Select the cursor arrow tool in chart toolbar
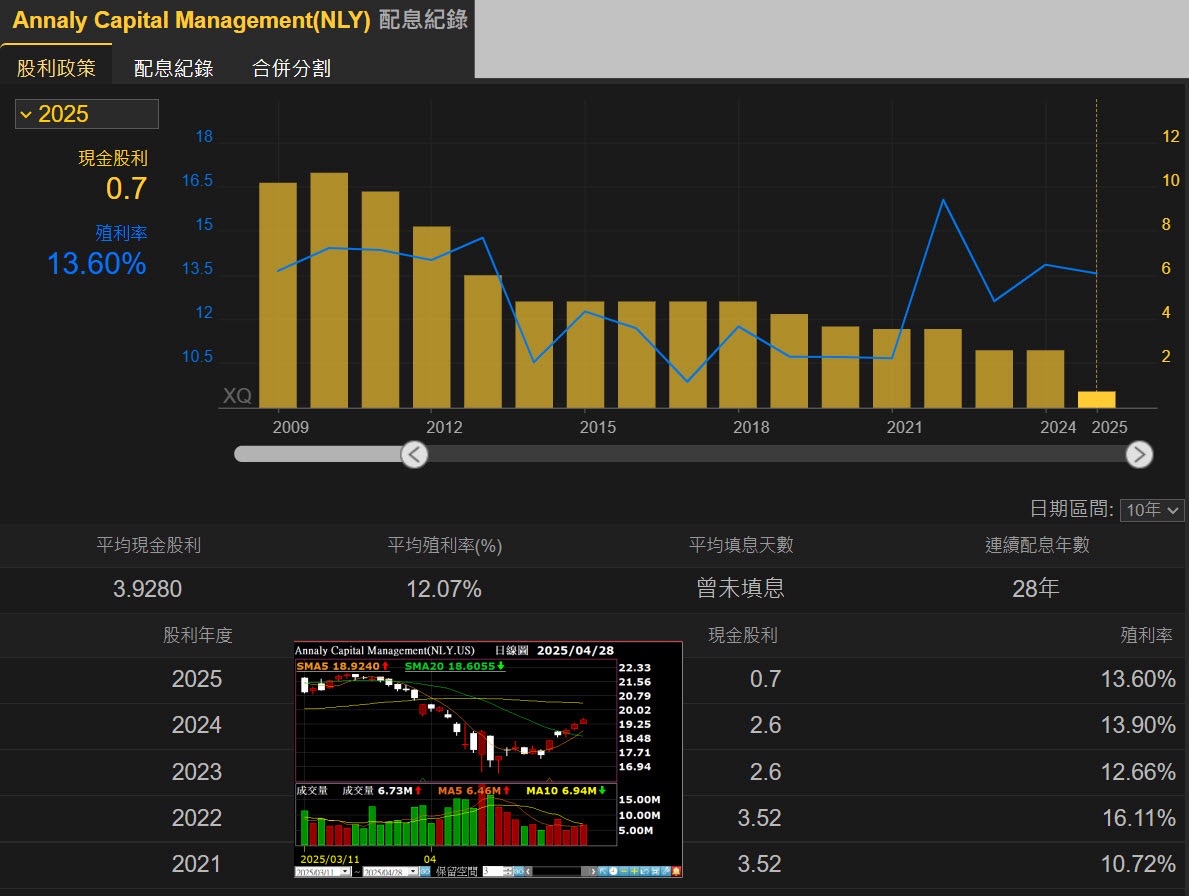The width and height of the screenshot is (1189, 896). 602,872
